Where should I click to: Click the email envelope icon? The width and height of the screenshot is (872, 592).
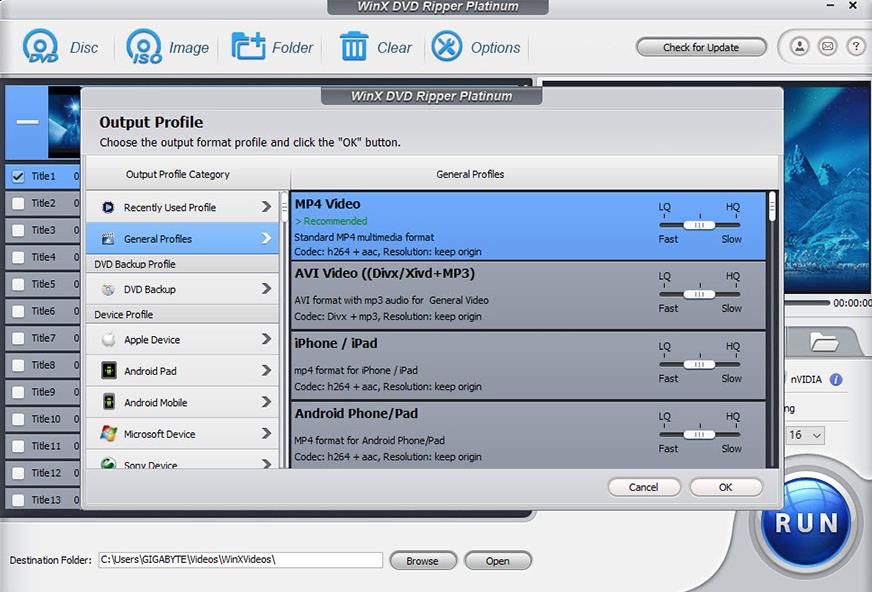point(828,47)
